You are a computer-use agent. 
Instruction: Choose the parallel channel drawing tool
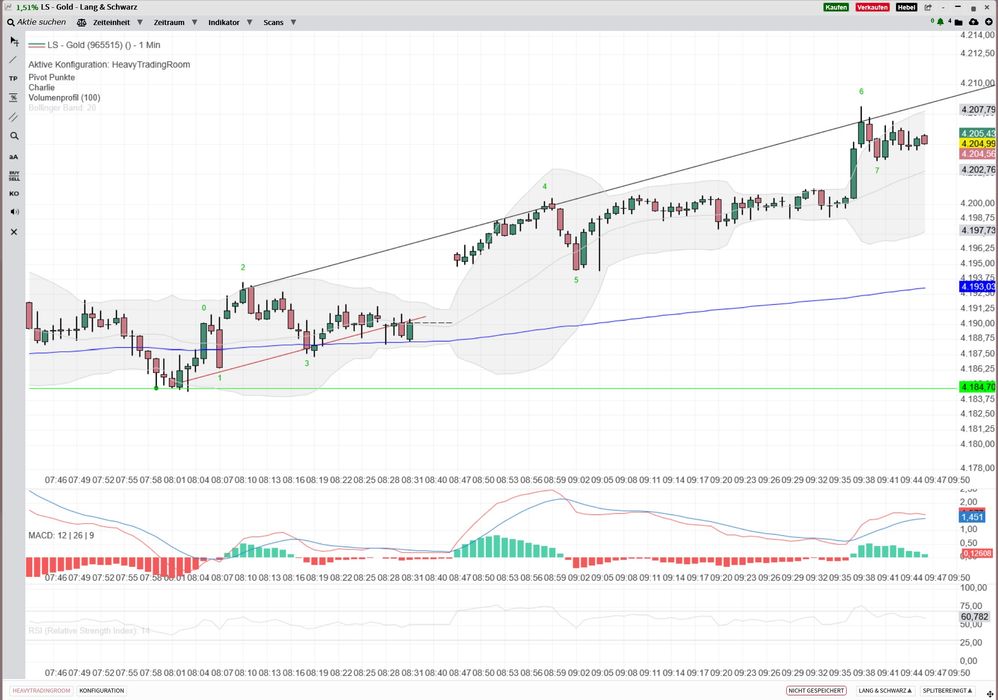click(13, 117)
